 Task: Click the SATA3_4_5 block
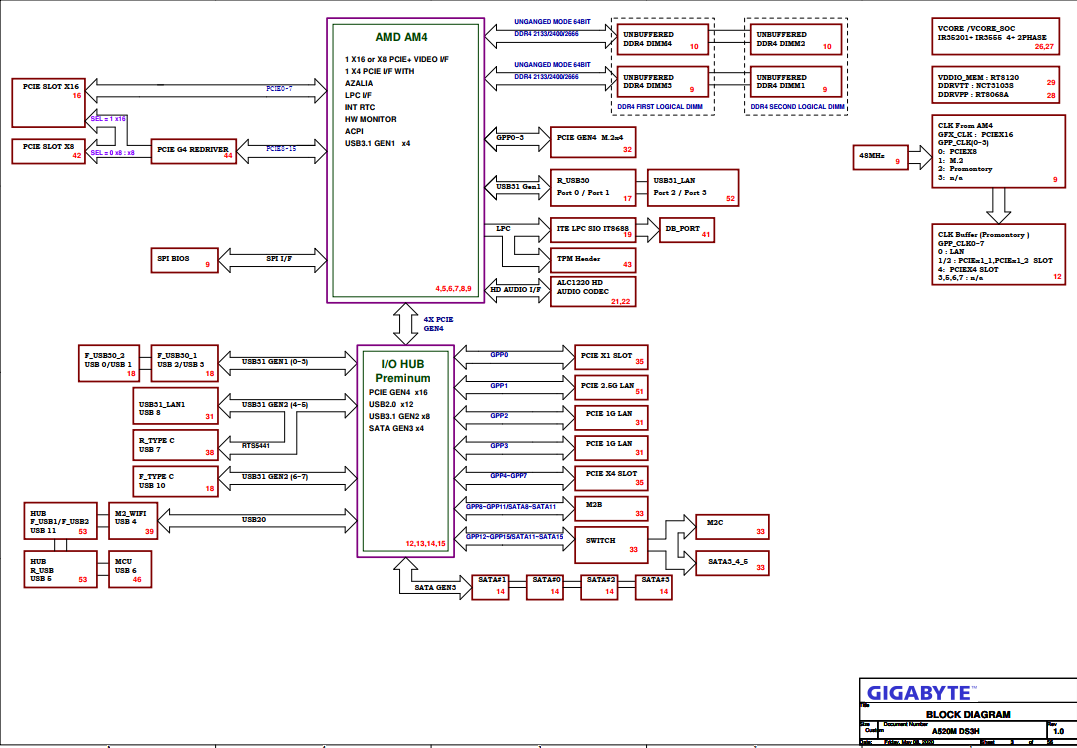point(732,563)
